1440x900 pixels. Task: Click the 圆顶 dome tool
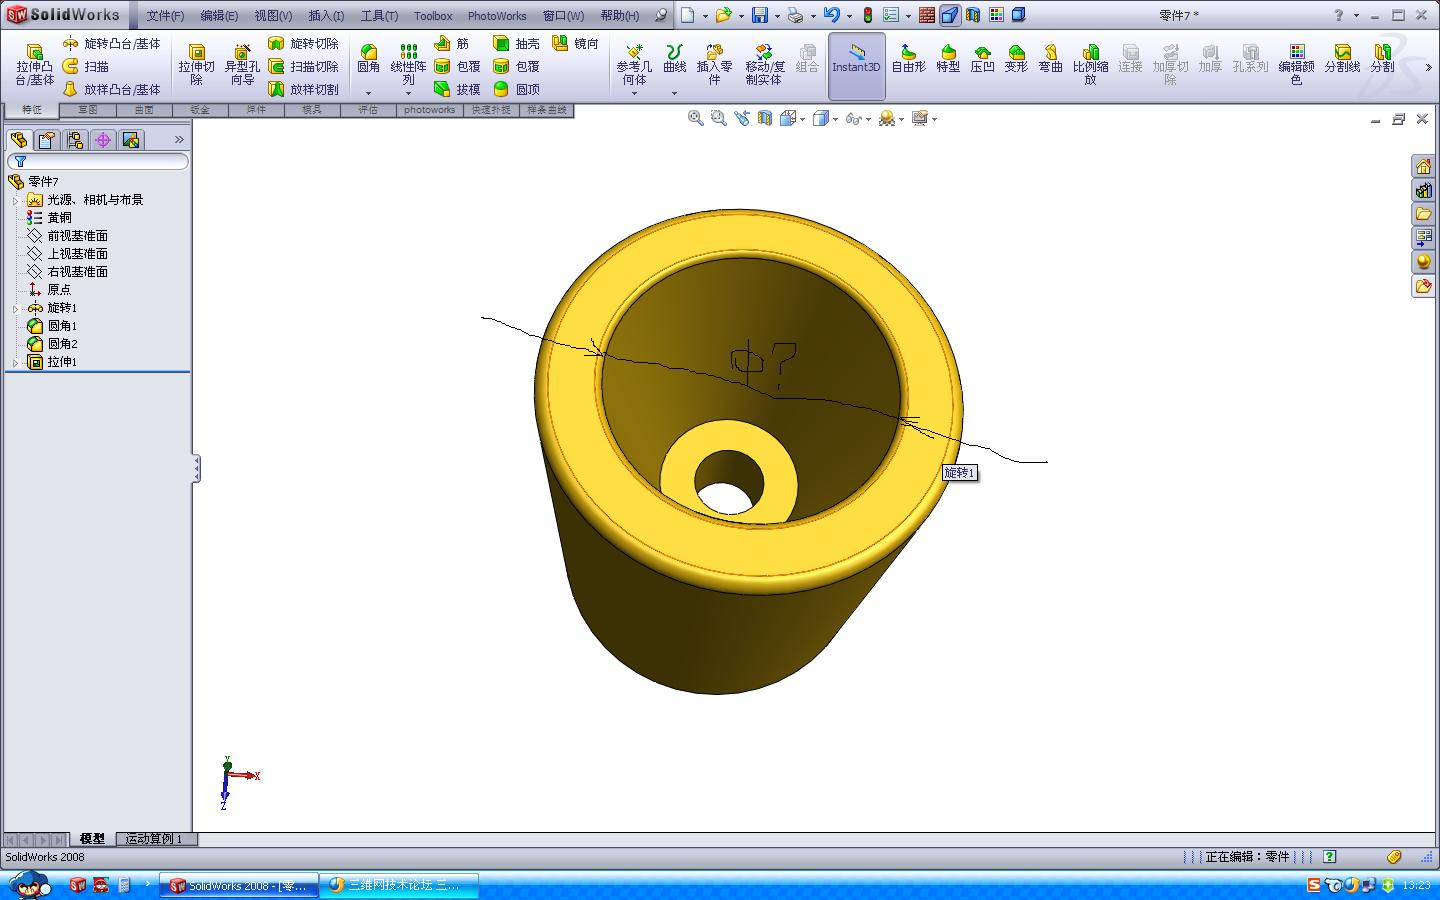tap(516, 89)
